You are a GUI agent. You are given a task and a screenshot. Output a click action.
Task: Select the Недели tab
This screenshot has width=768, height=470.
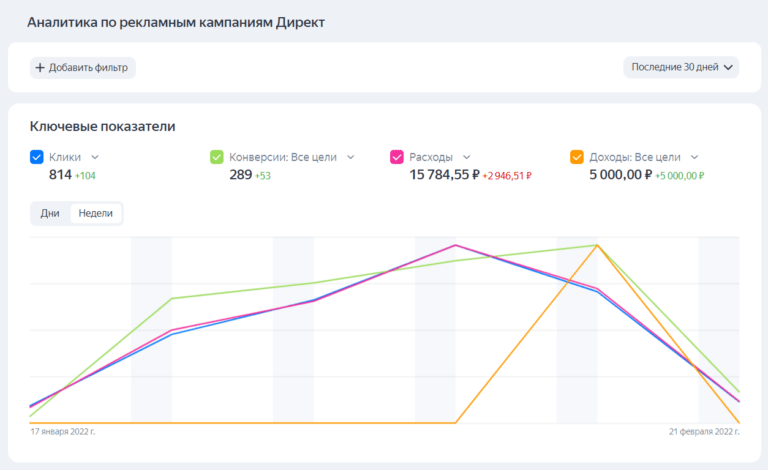pos(96,213)
